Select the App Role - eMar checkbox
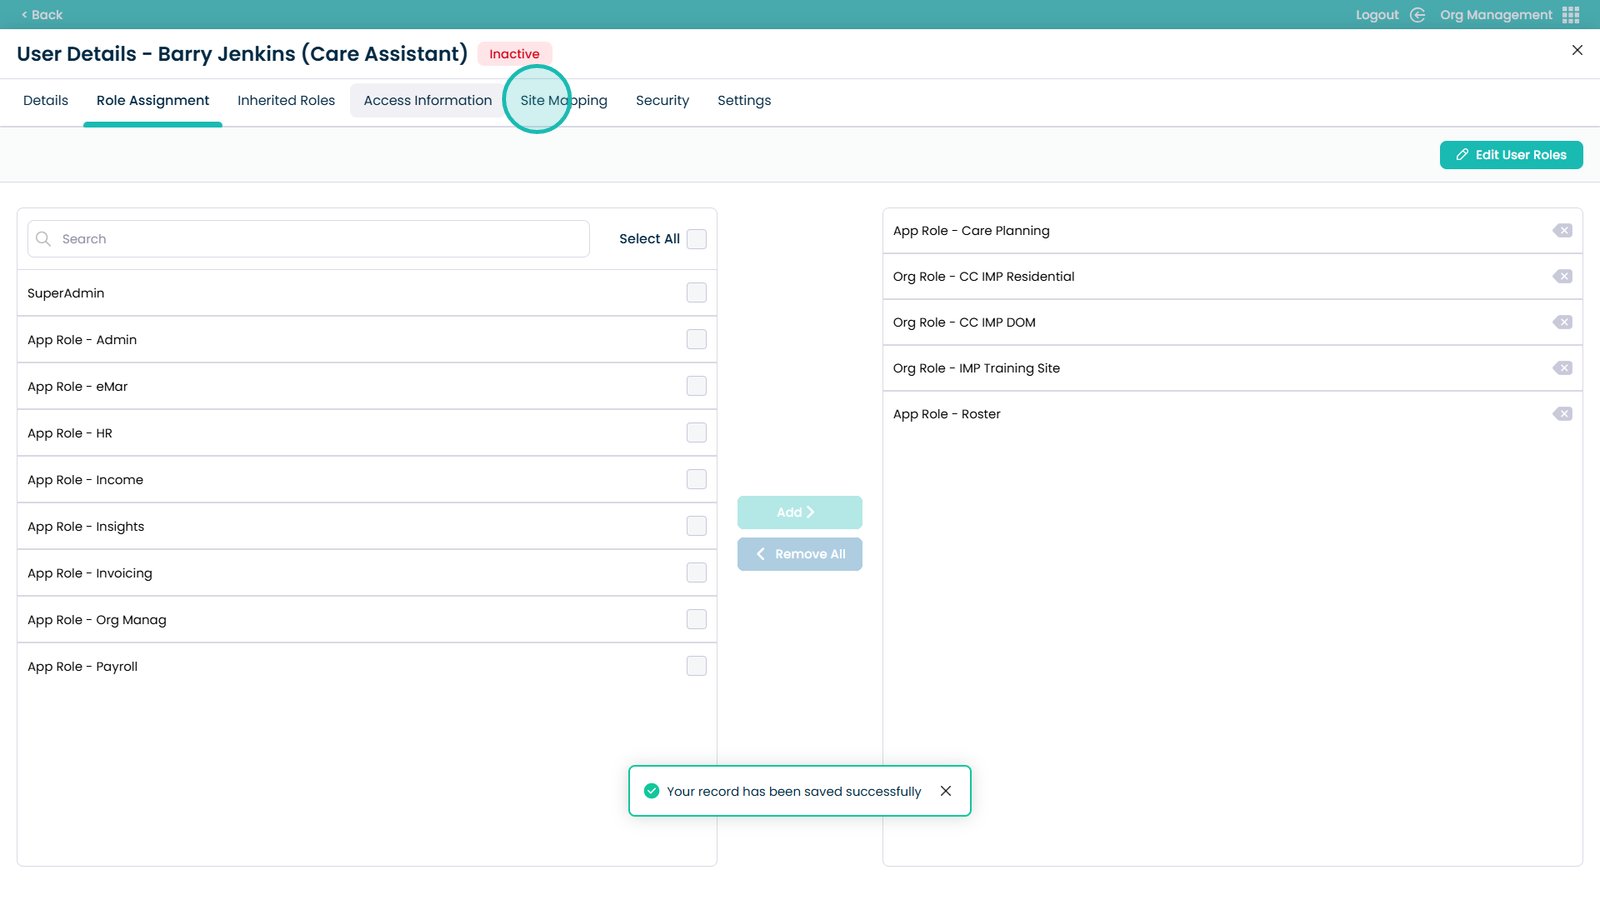This screenshot has height=900, width=1600. 697,386
